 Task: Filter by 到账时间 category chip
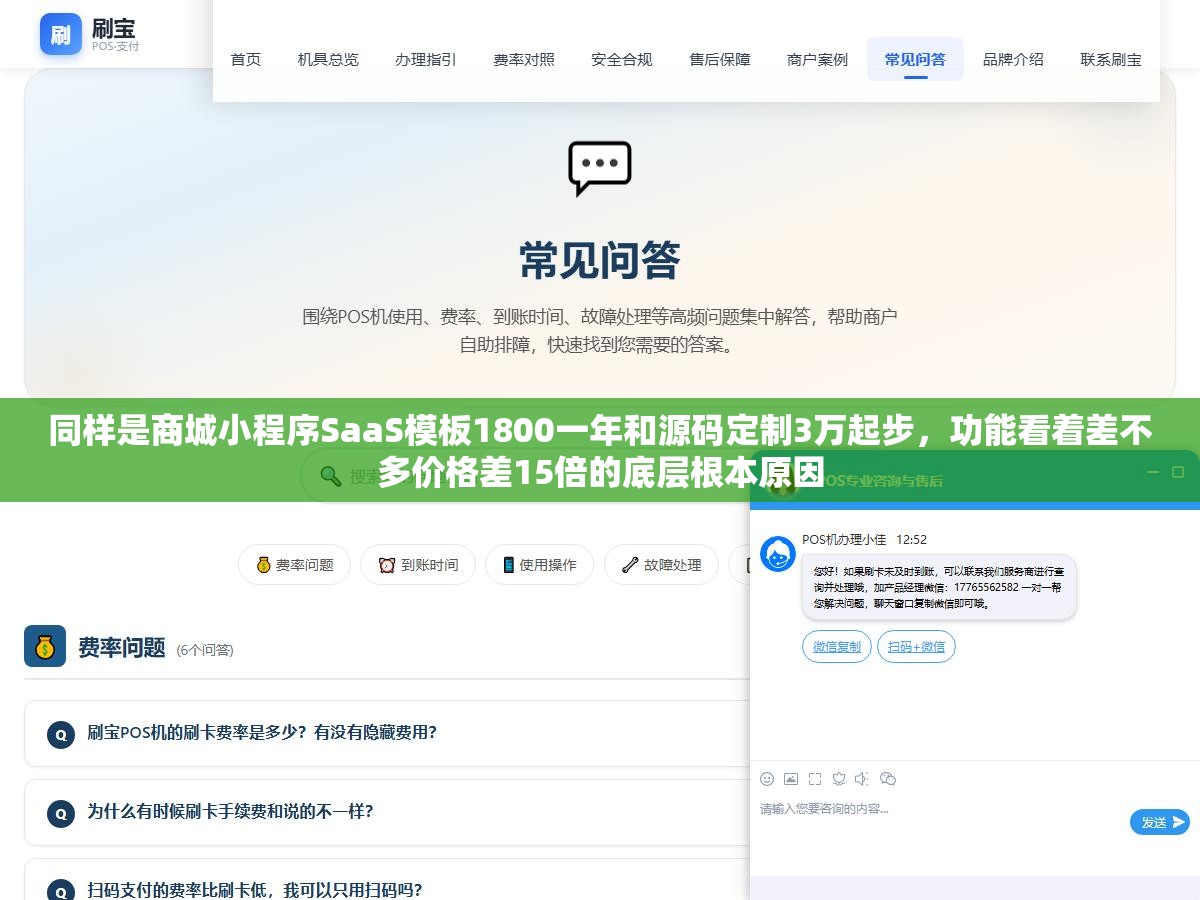(418, 565)
